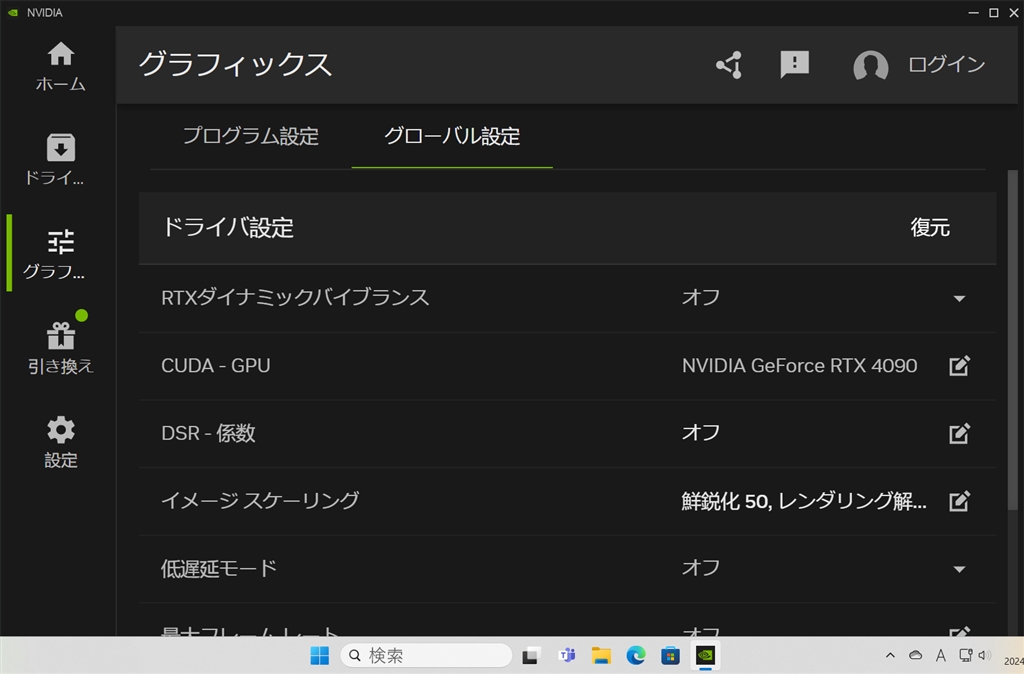The image size is (1024, 674).
Task: Click the taskbar 検索 search box
Action: coord(426,655)
